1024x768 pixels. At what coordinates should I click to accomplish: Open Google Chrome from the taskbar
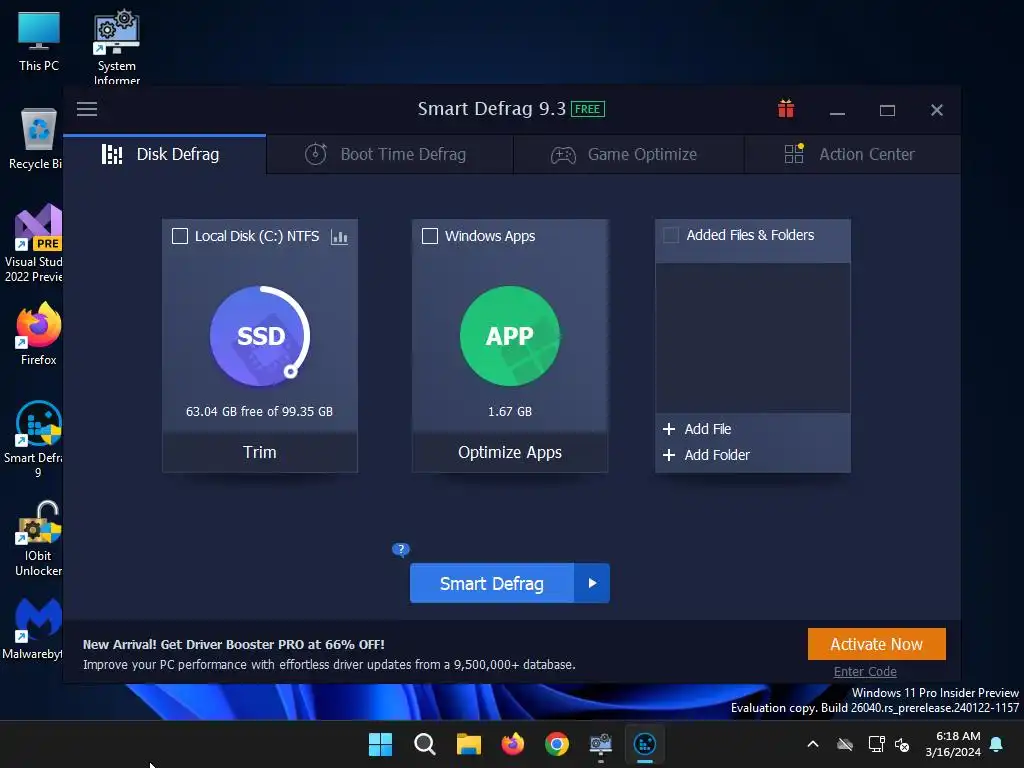557,744
